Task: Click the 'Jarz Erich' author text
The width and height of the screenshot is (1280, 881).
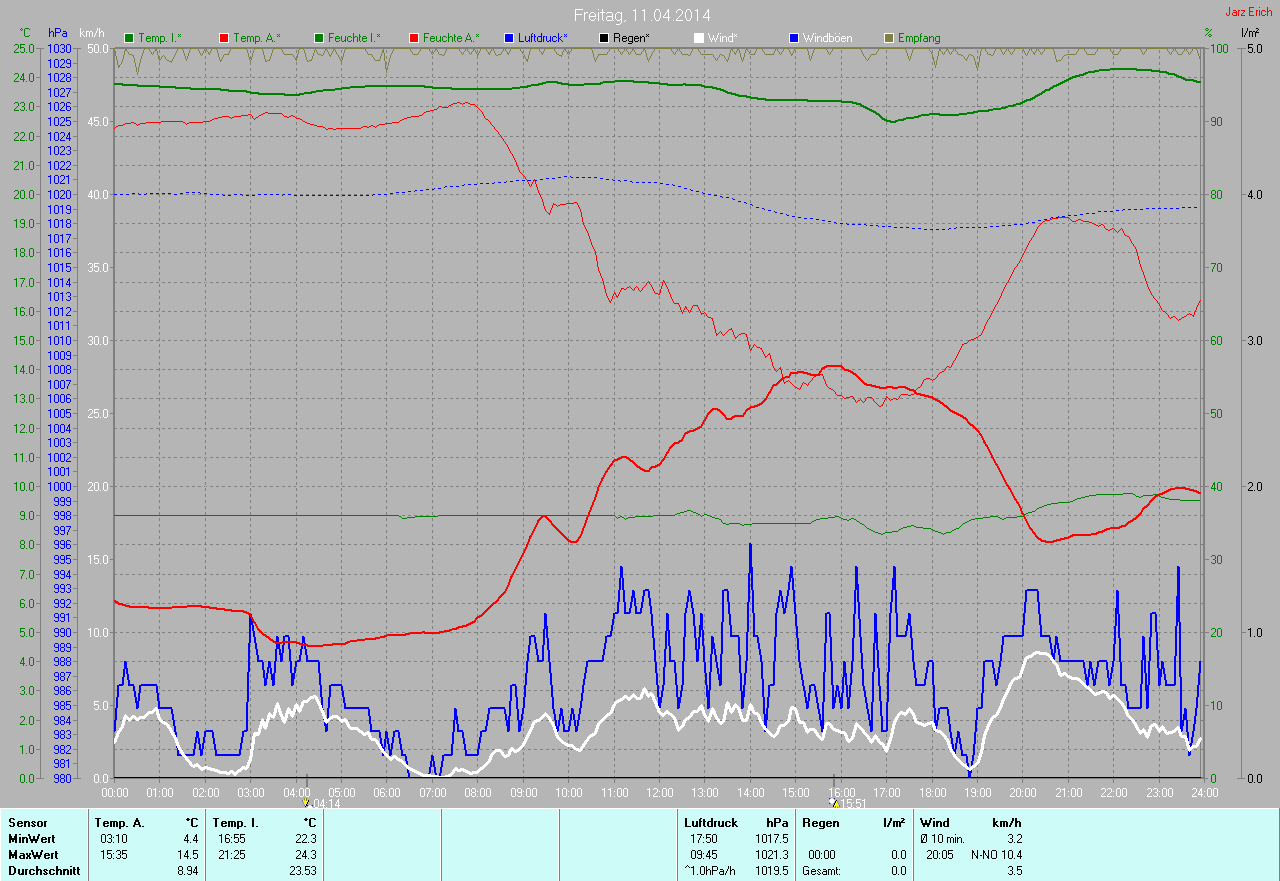Action: (1250, 11)
